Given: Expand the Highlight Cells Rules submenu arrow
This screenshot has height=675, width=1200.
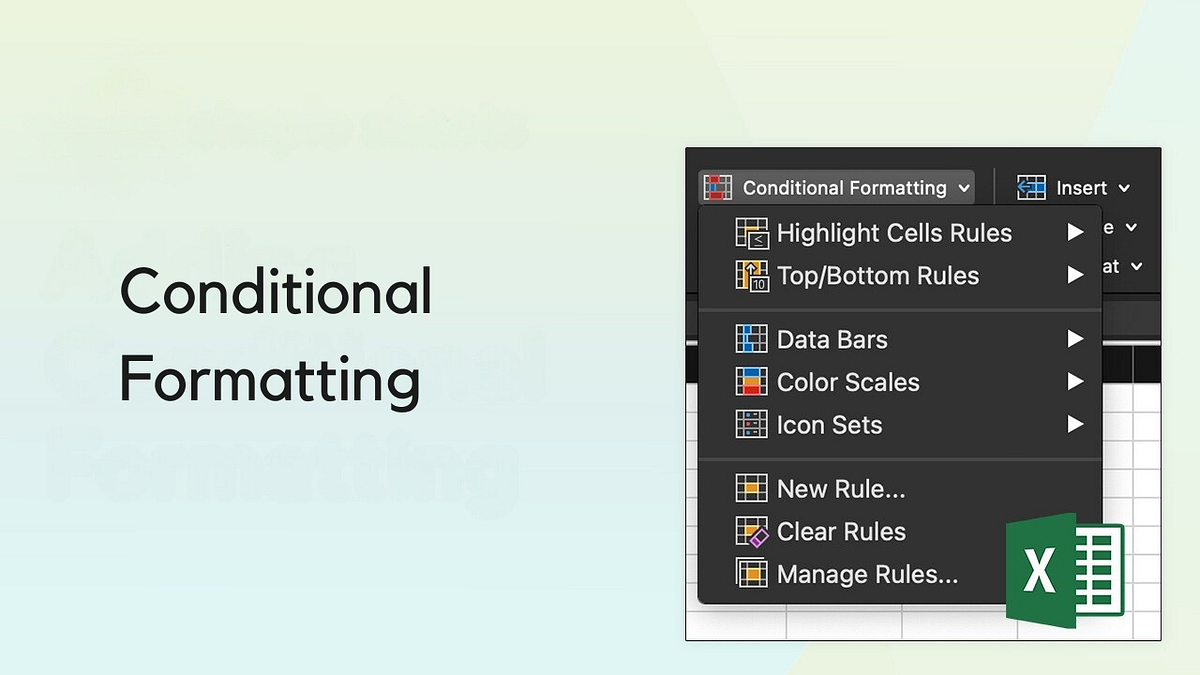Looking at the screenshot, I should (x=1077, y=232).
